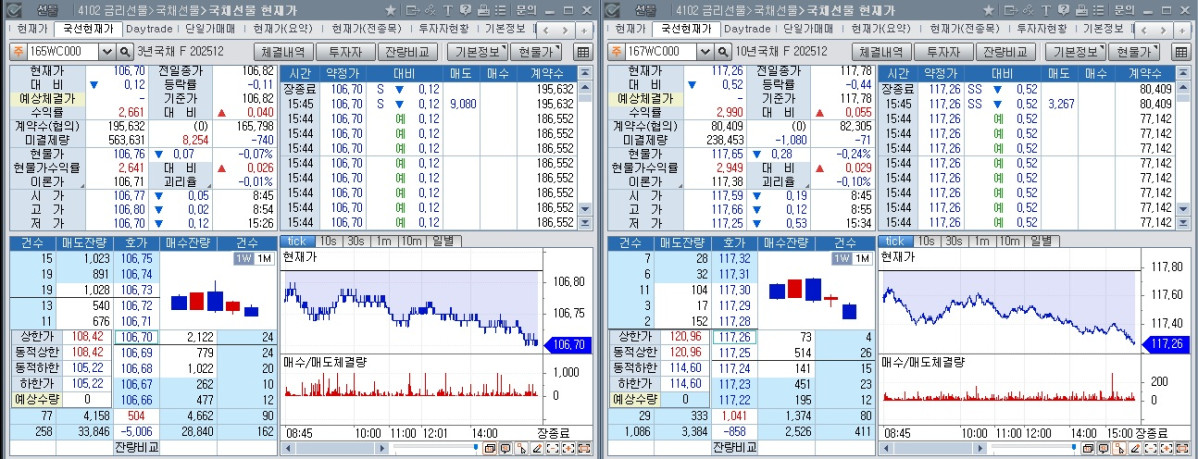Open the 167WC000 code dropdown
The height and width of the screenshot is (459, 1198).
pos(705,52)
